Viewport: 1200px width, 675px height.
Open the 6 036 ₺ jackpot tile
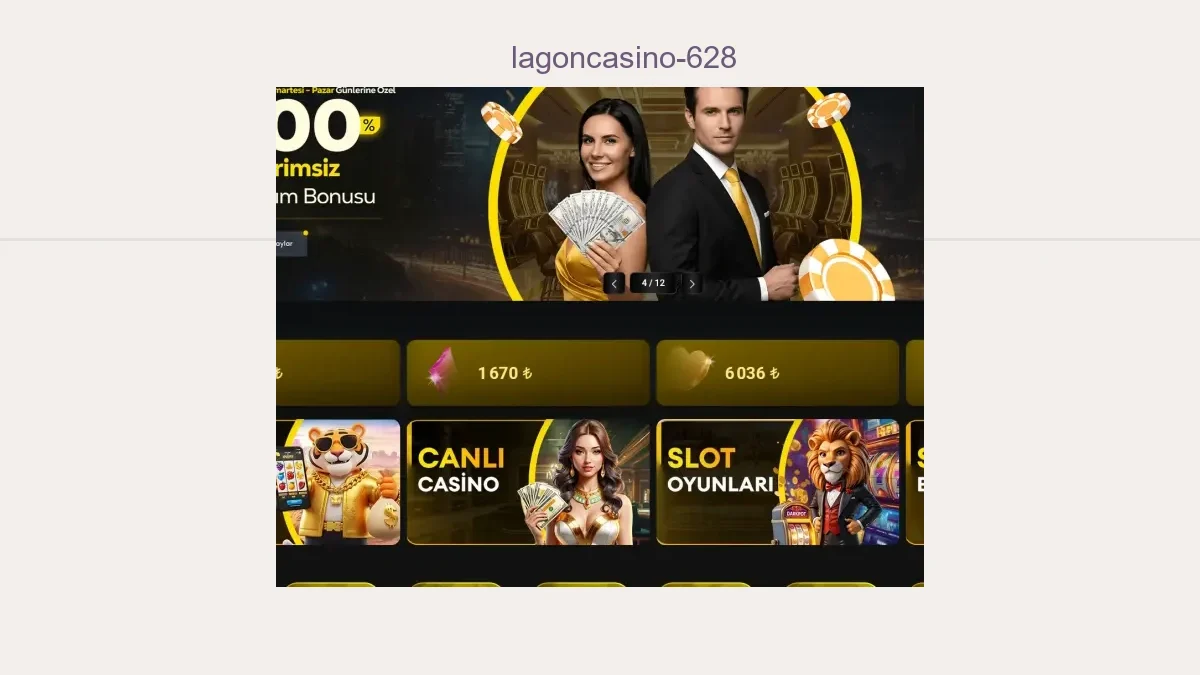point(777,372)
